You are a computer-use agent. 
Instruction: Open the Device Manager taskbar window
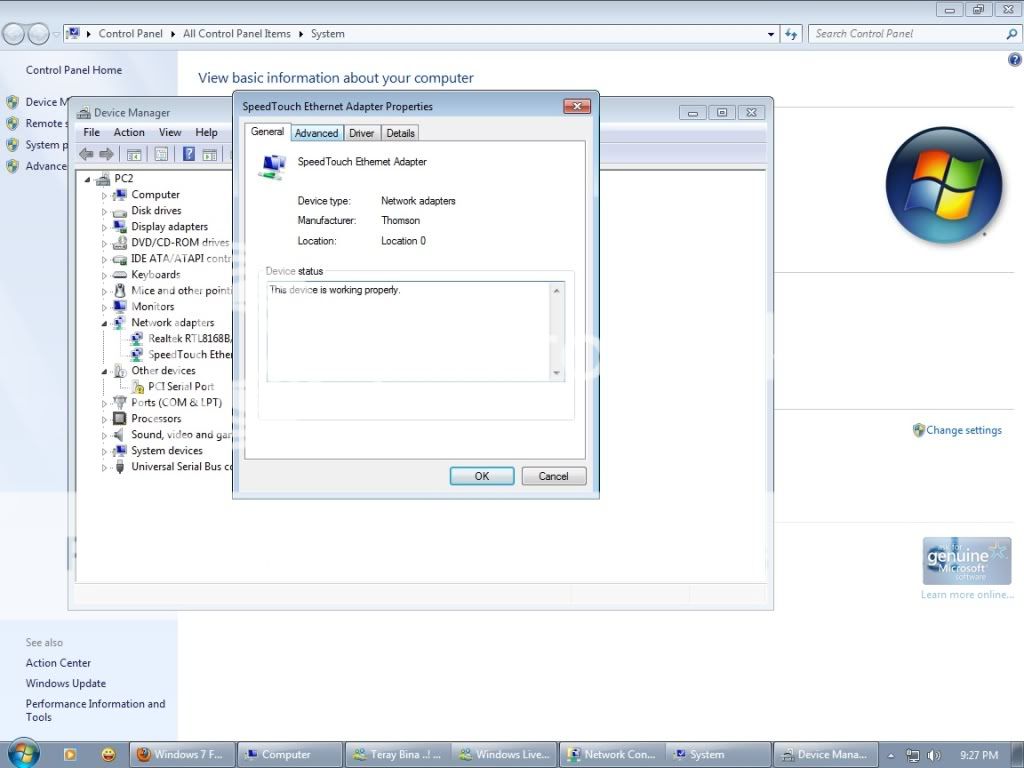coord(825,754)
